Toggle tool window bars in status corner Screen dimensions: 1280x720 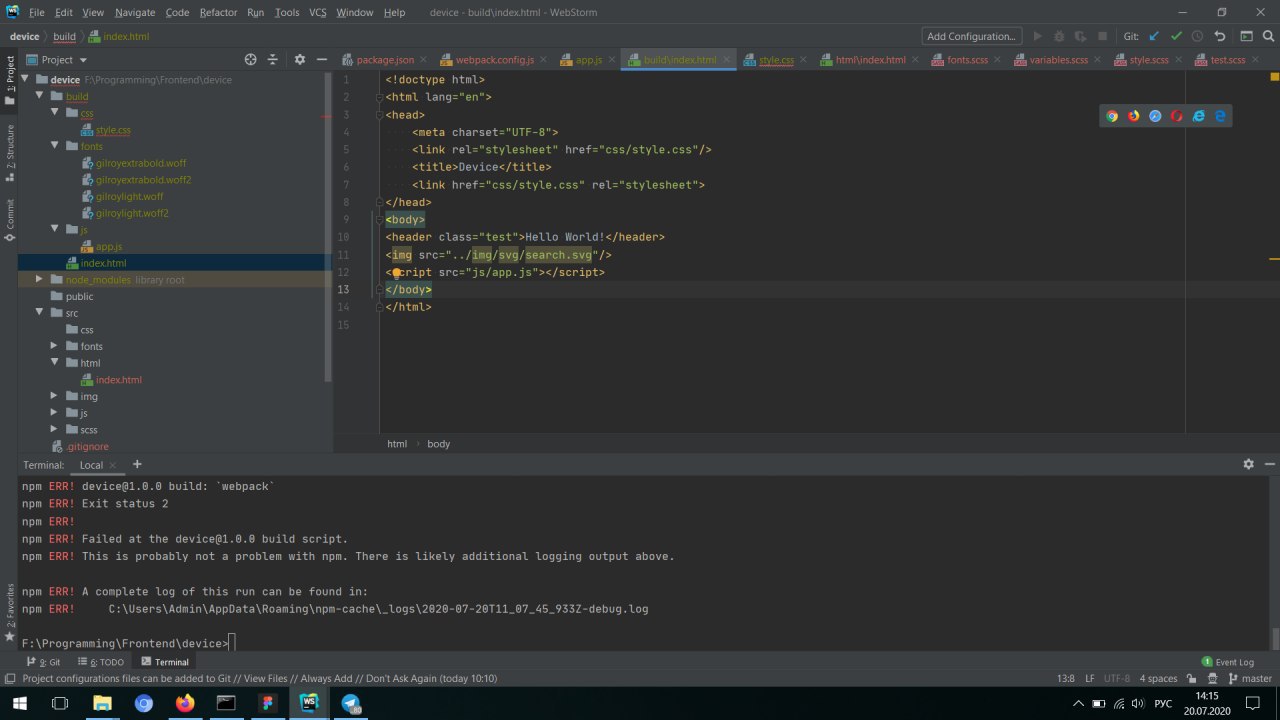coord(9,678)
